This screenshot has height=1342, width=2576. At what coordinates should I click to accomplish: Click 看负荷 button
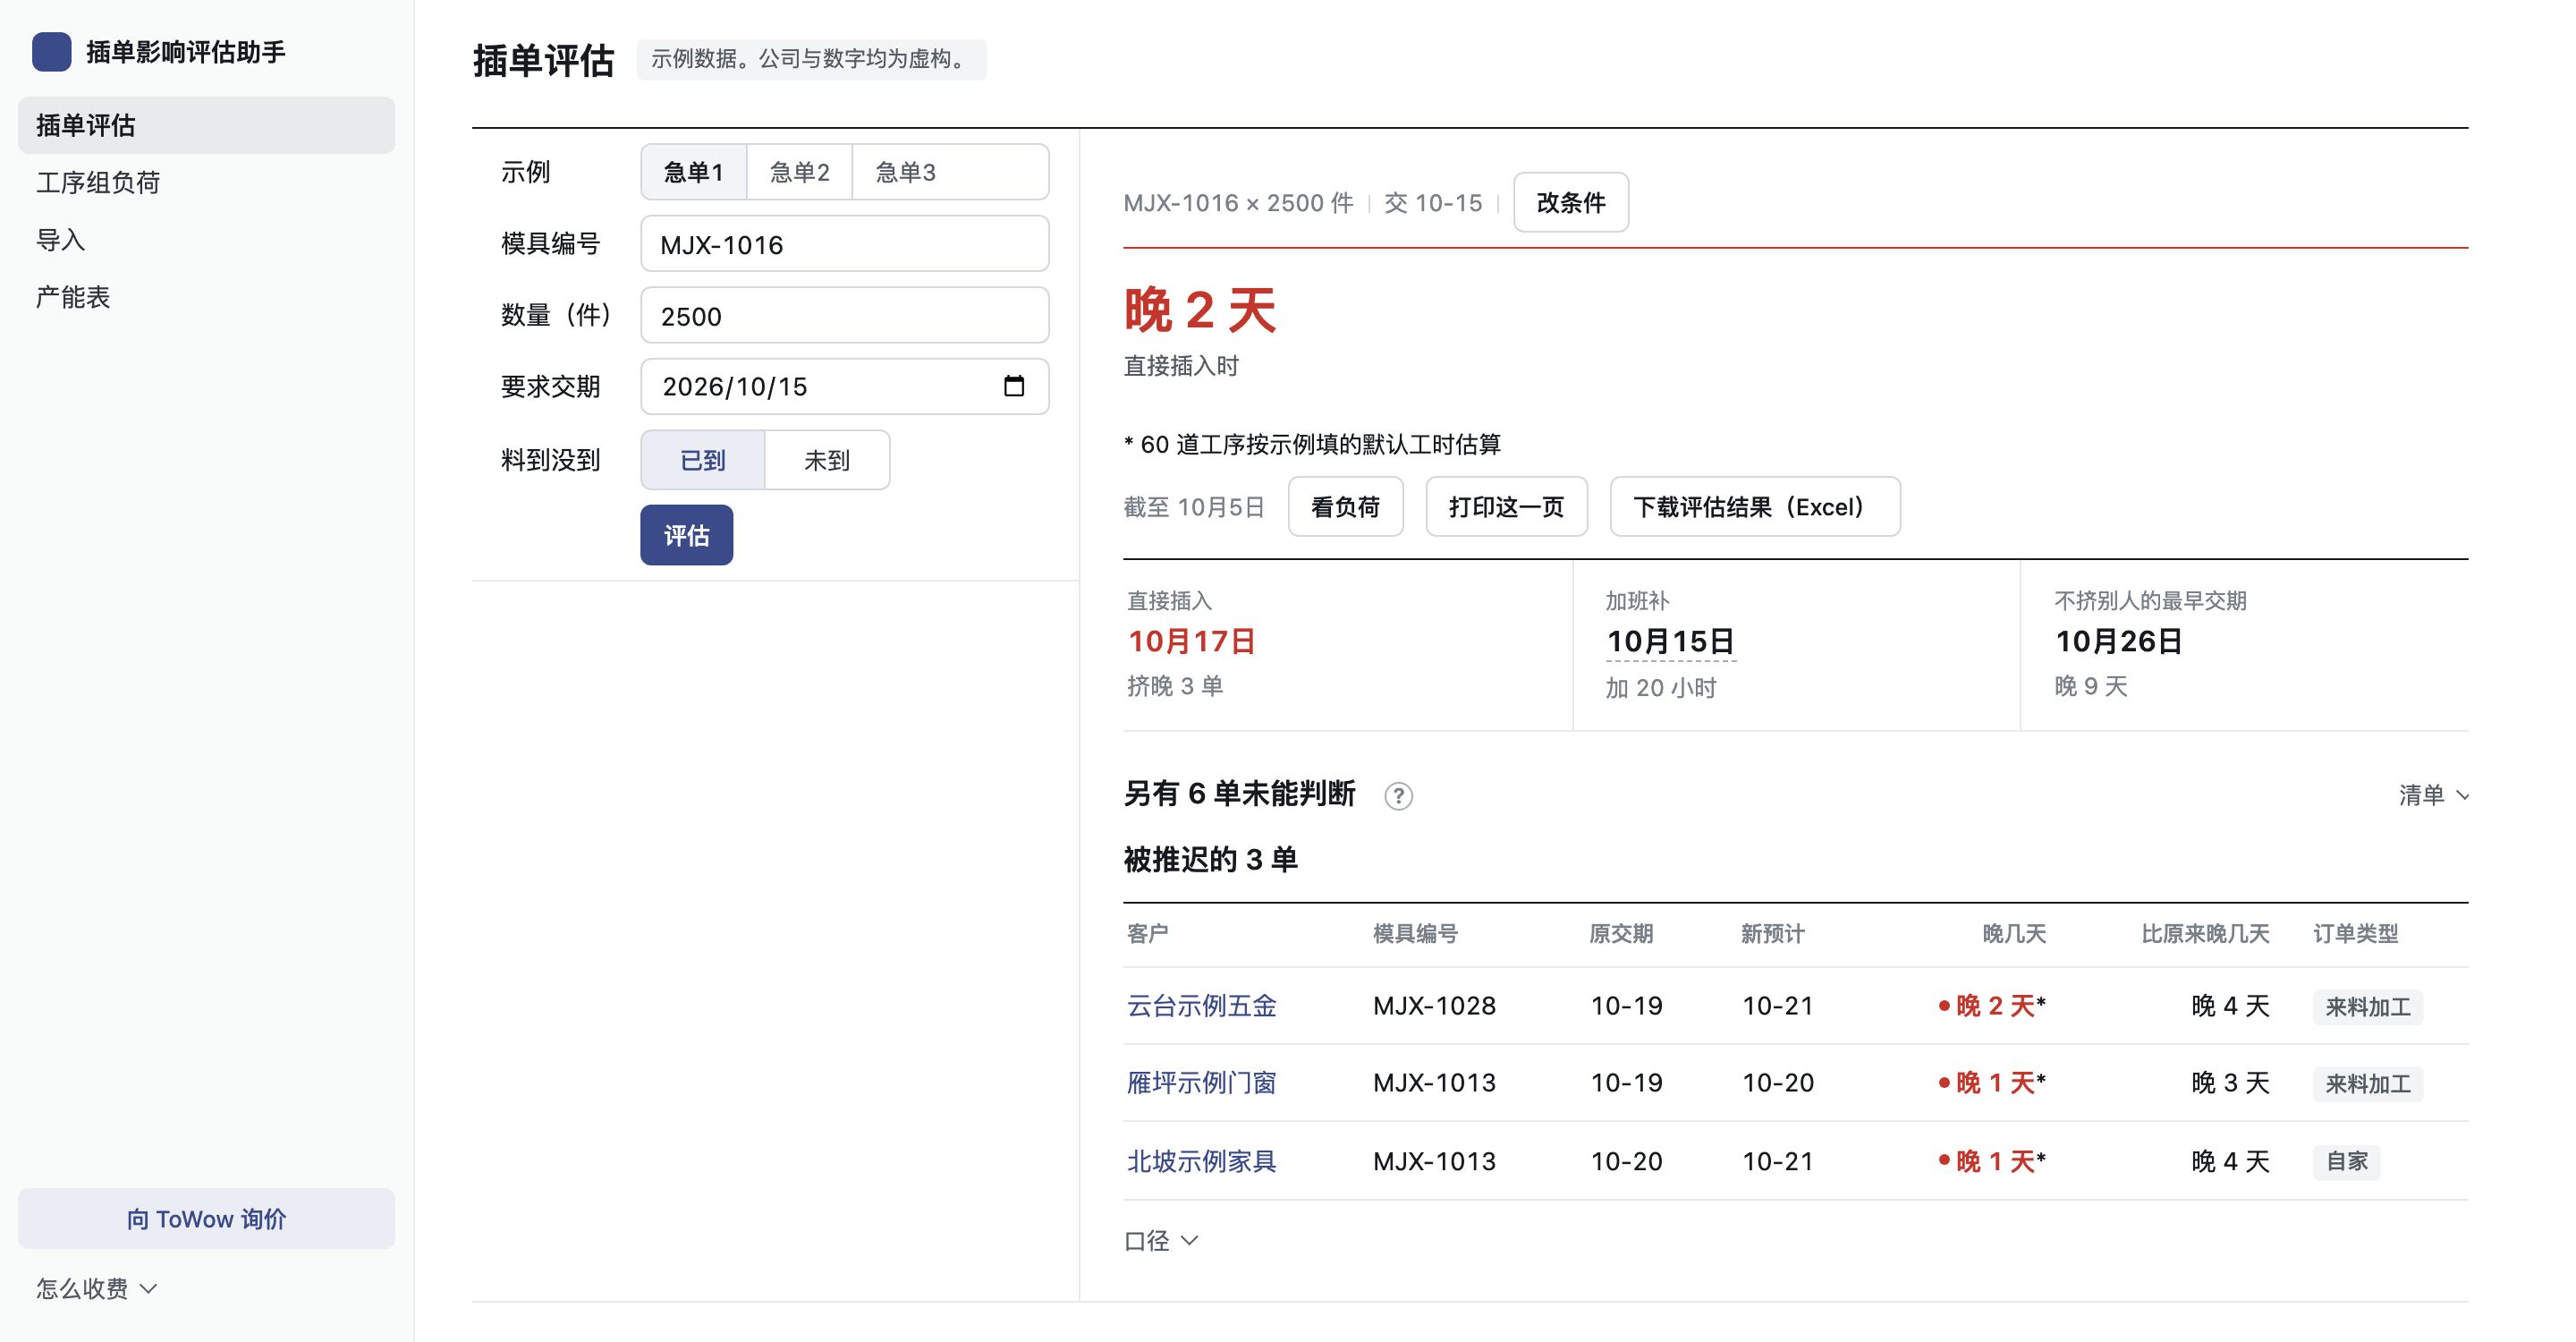[x=1346, y=507]
